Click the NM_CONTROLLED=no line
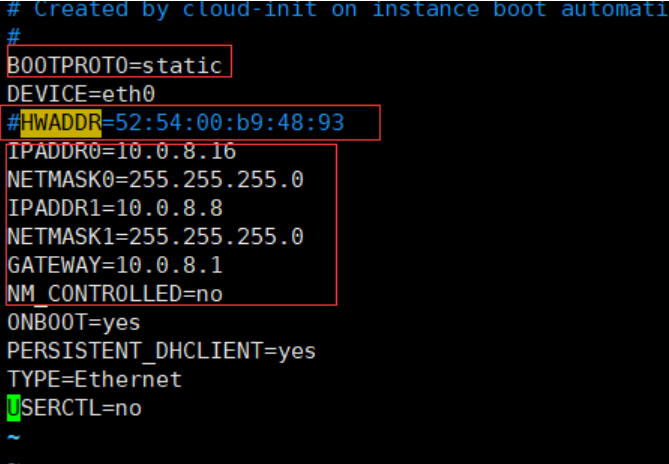 click(x=115, y=294)
